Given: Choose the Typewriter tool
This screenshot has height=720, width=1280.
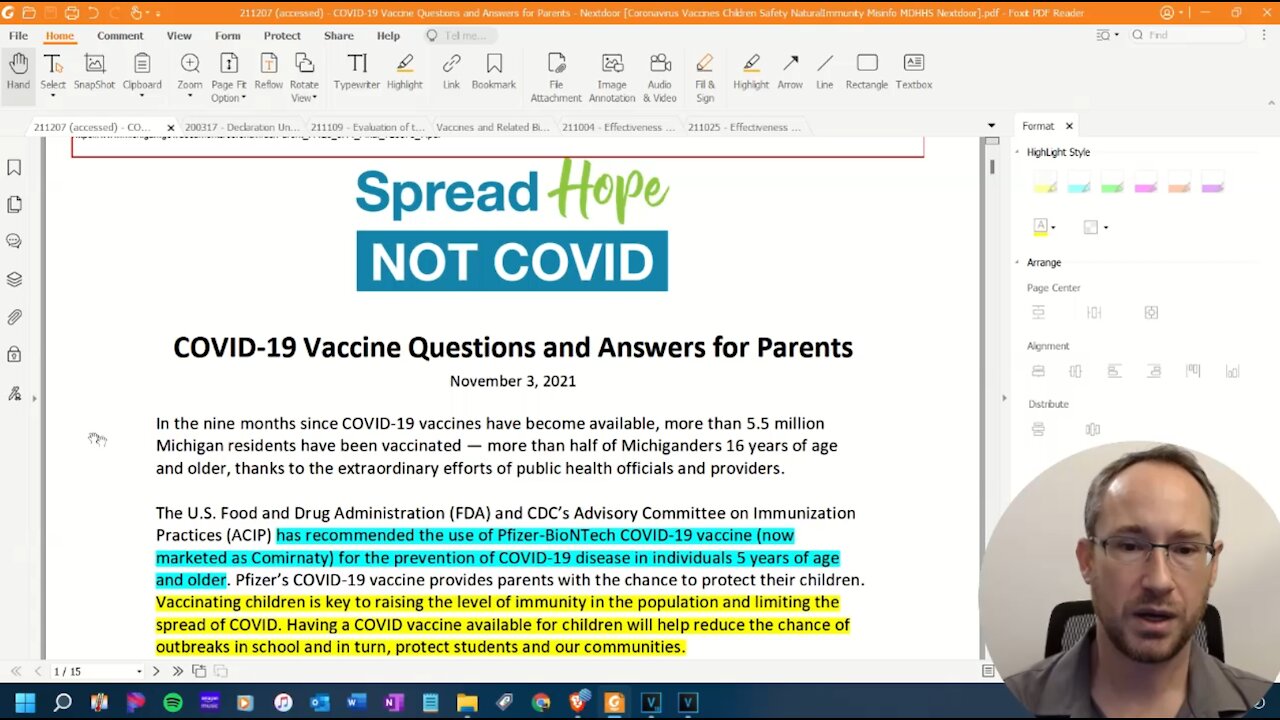Looking at the screenshot, I should click(356, 72).
